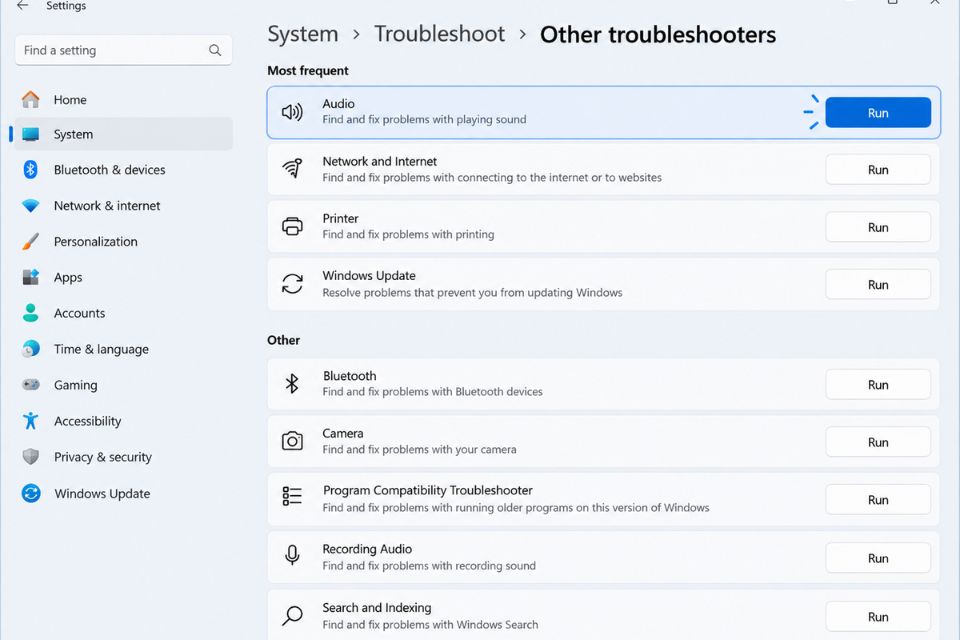
Task: Click the System monitor icon in the sidebar
Action: point(31,134)
